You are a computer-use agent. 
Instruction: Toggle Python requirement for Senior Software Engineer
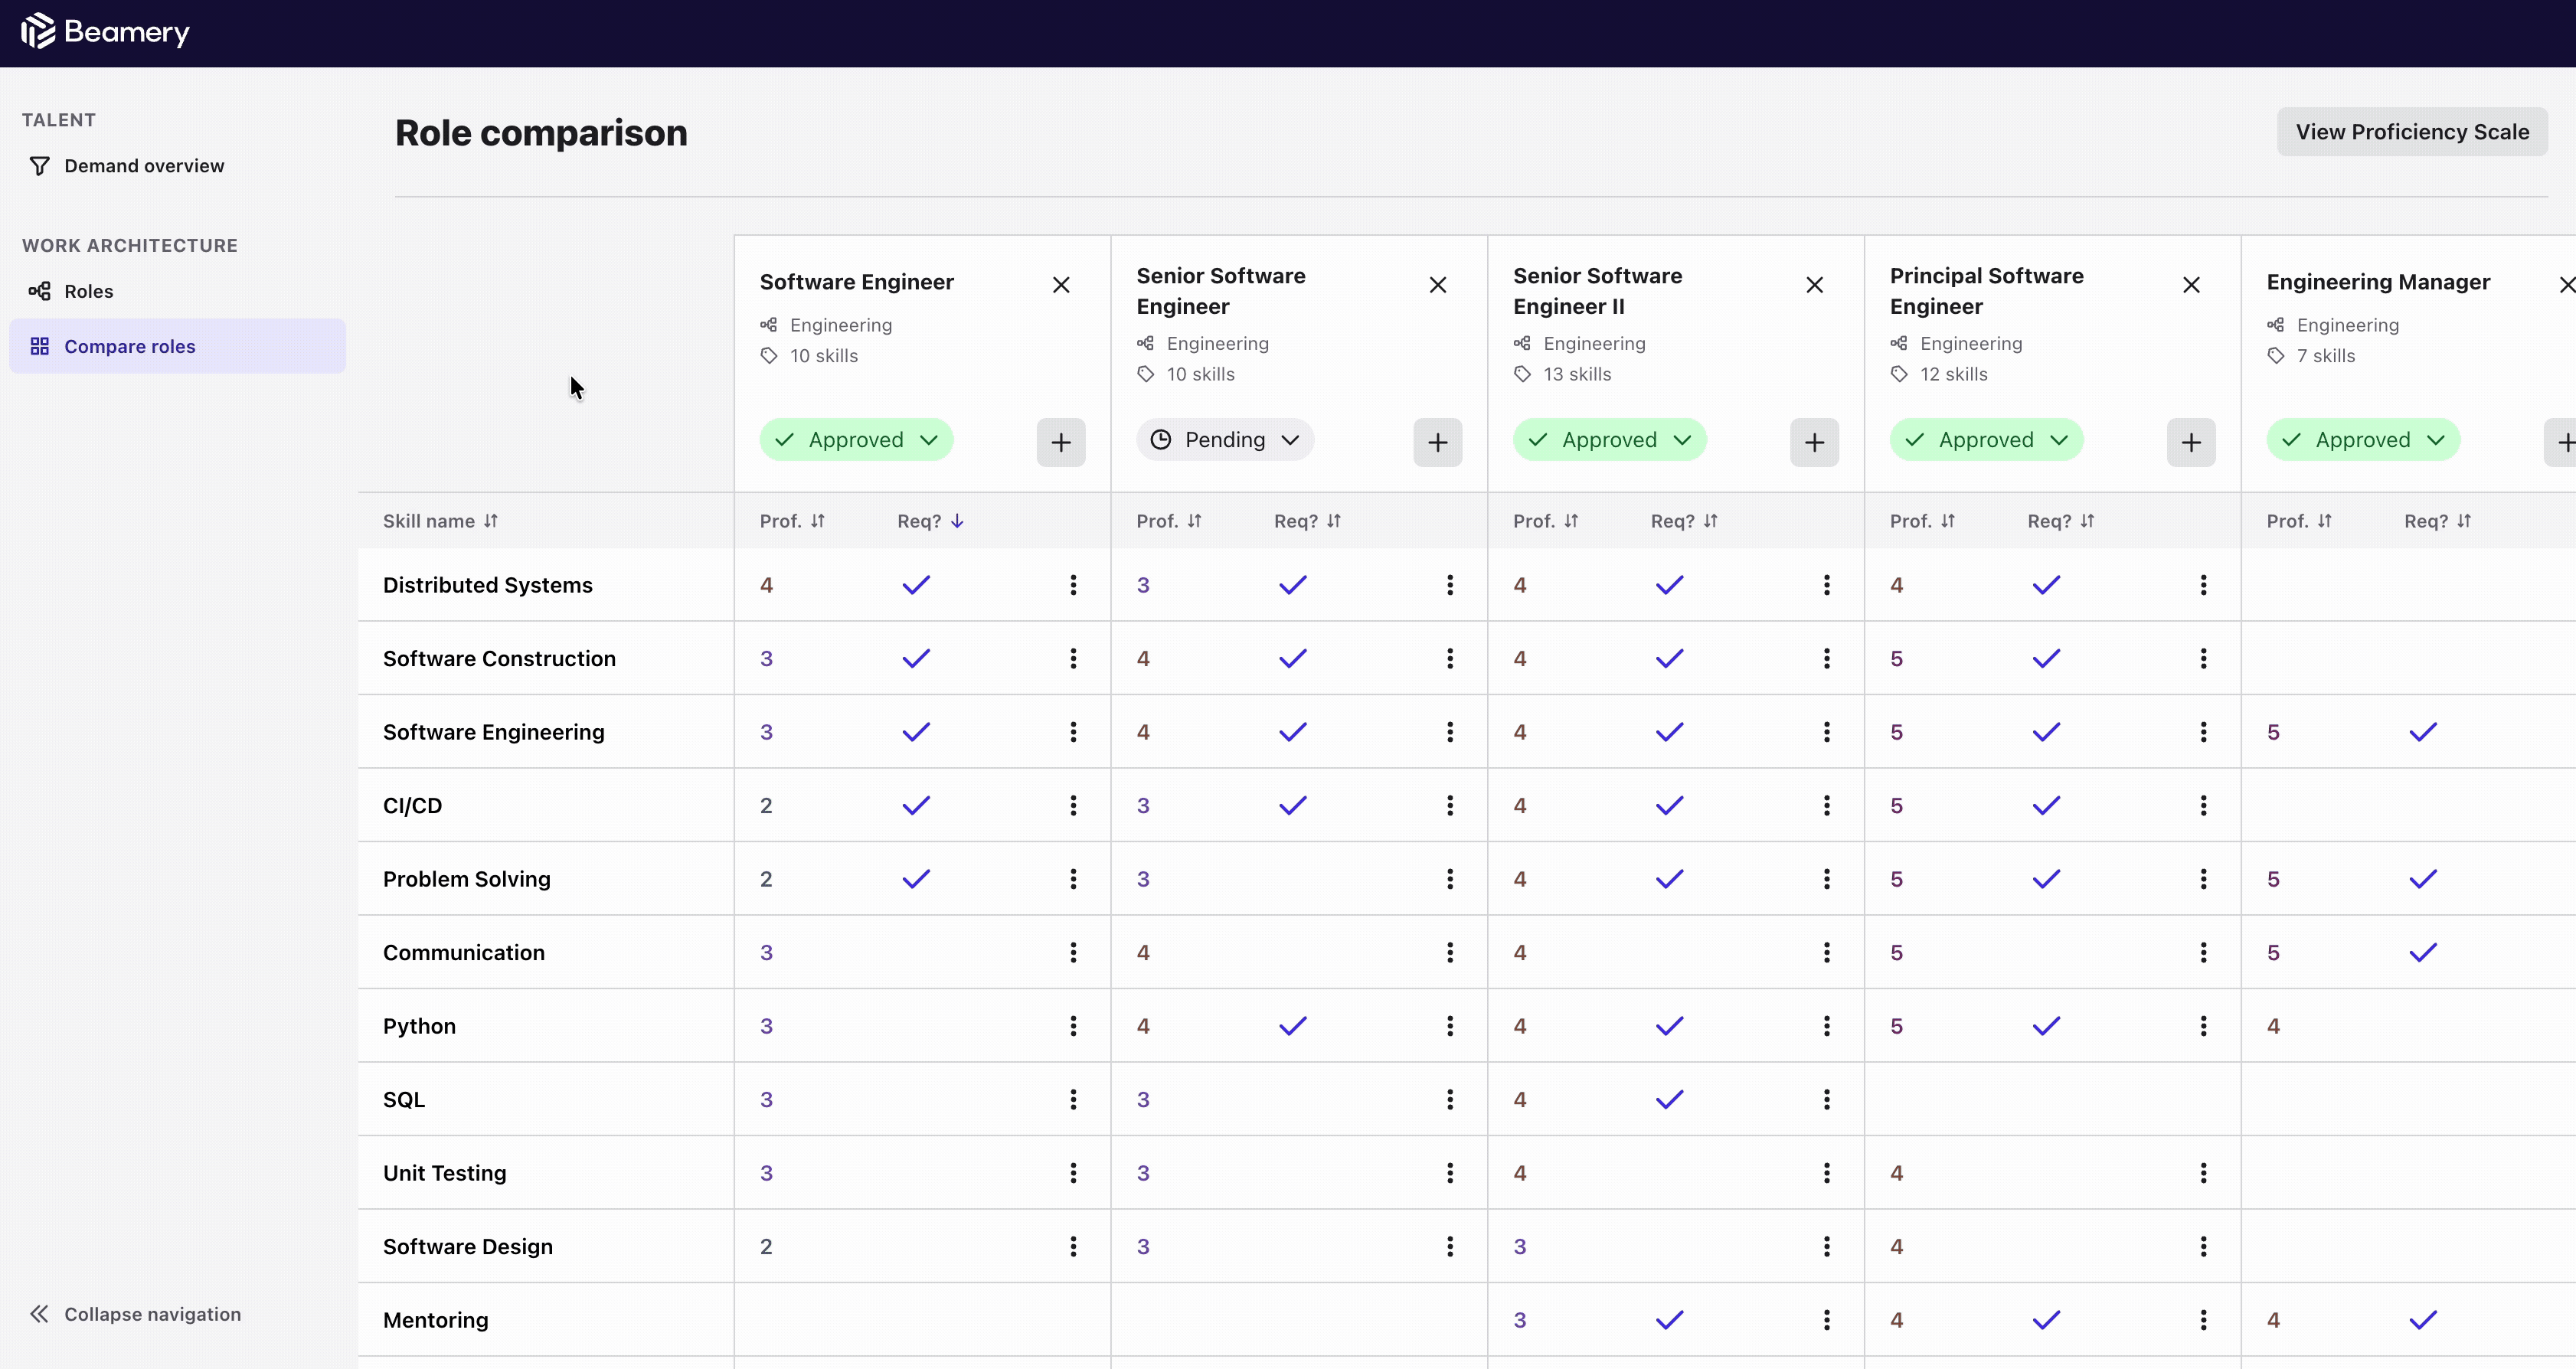tap(1292, 1026)
